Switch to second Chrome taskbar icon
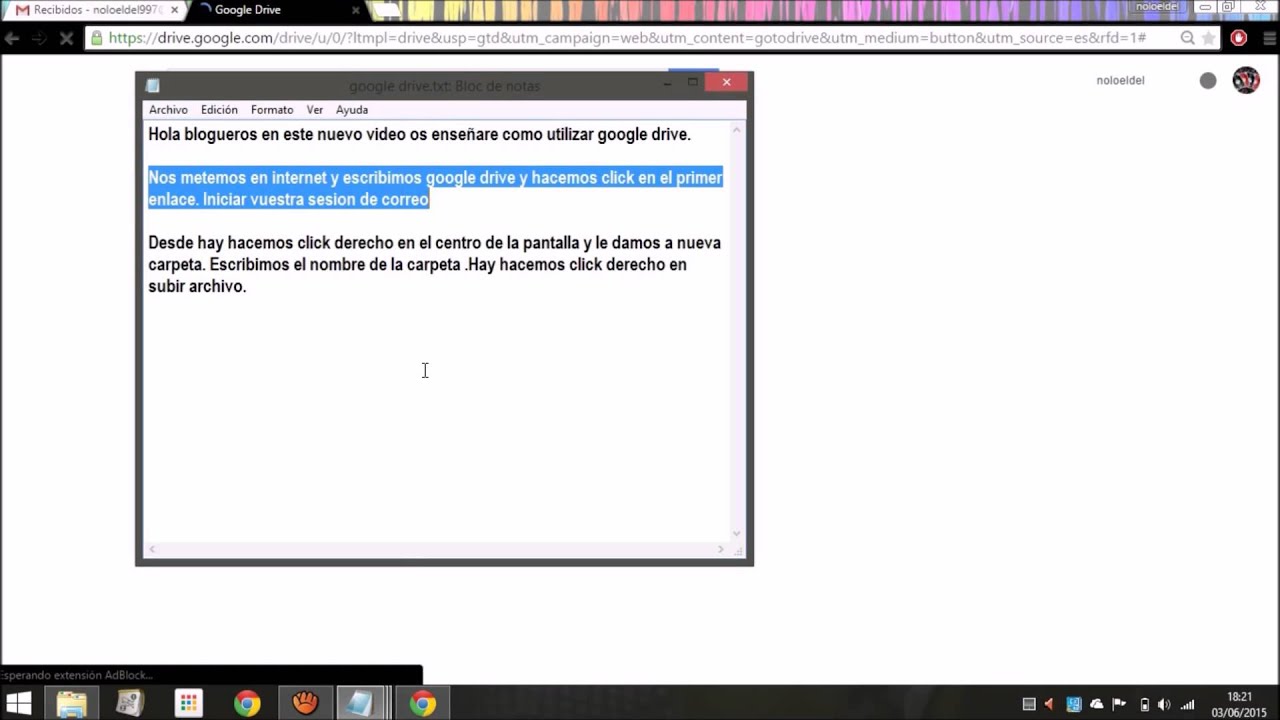This screenshot has height=720, width=1280. (423, 704)
